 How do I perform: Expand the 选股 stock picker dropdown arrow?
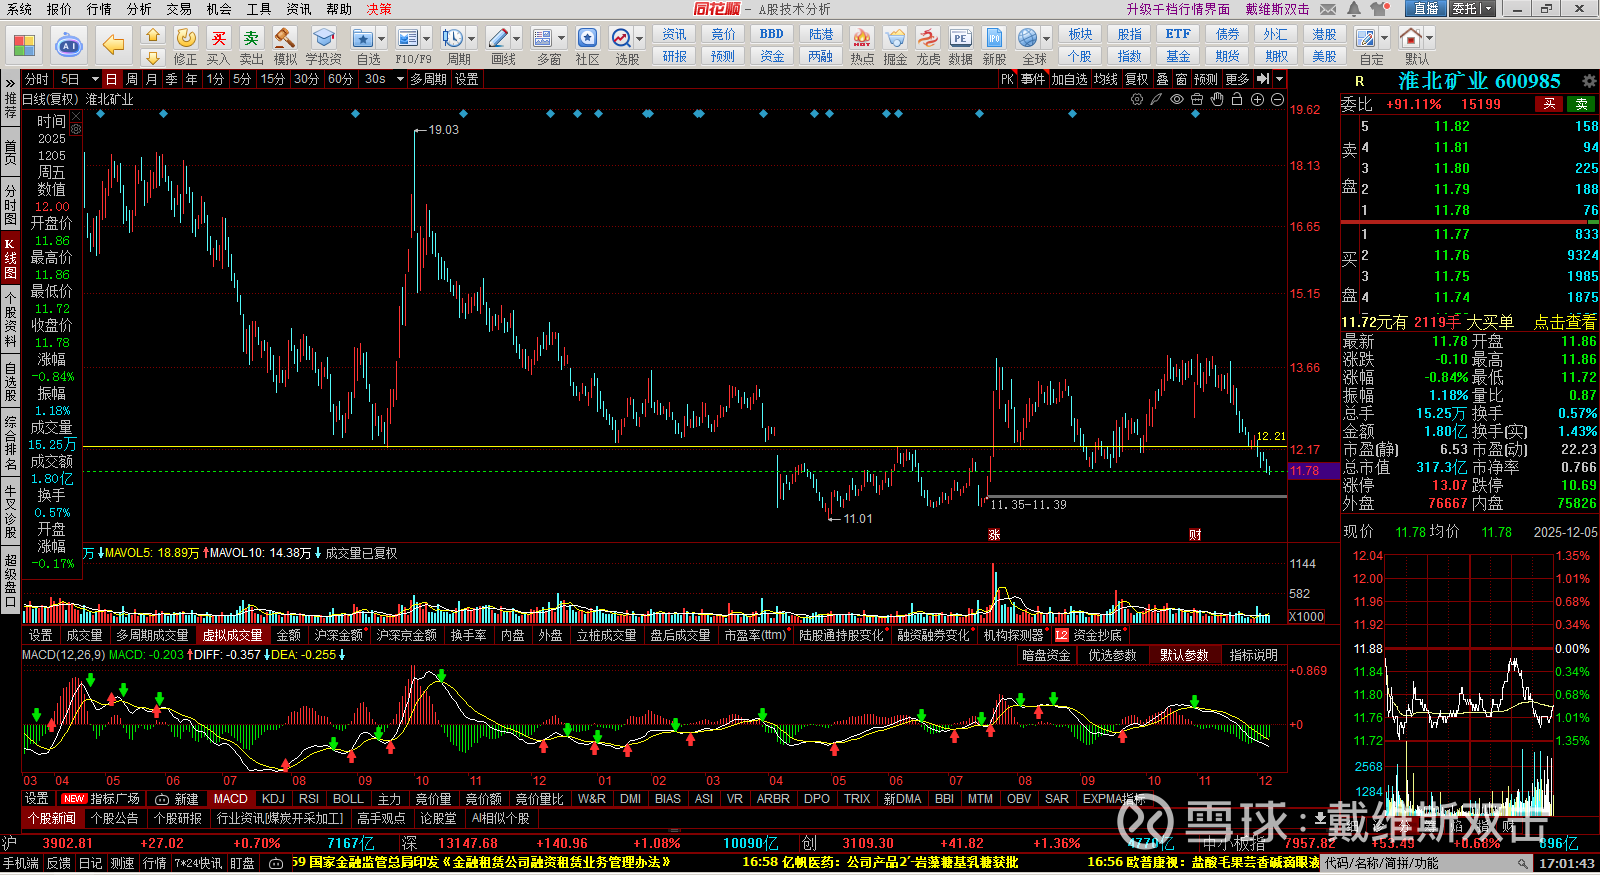pyautogui.click(x=641, y=39)
